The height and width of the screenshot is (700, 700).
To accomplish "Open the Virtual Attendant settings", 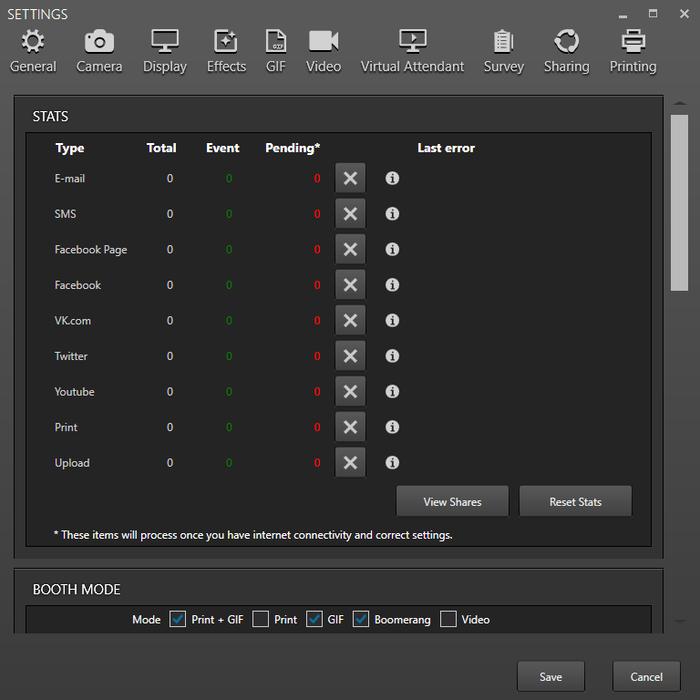I will tap(412, 51).
